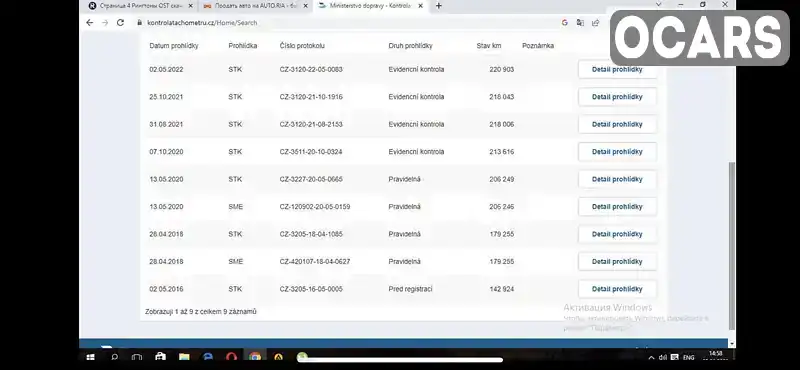800x370 pixels.
Task: Open Task View on the taskbar
Action: tap(137, 357)
